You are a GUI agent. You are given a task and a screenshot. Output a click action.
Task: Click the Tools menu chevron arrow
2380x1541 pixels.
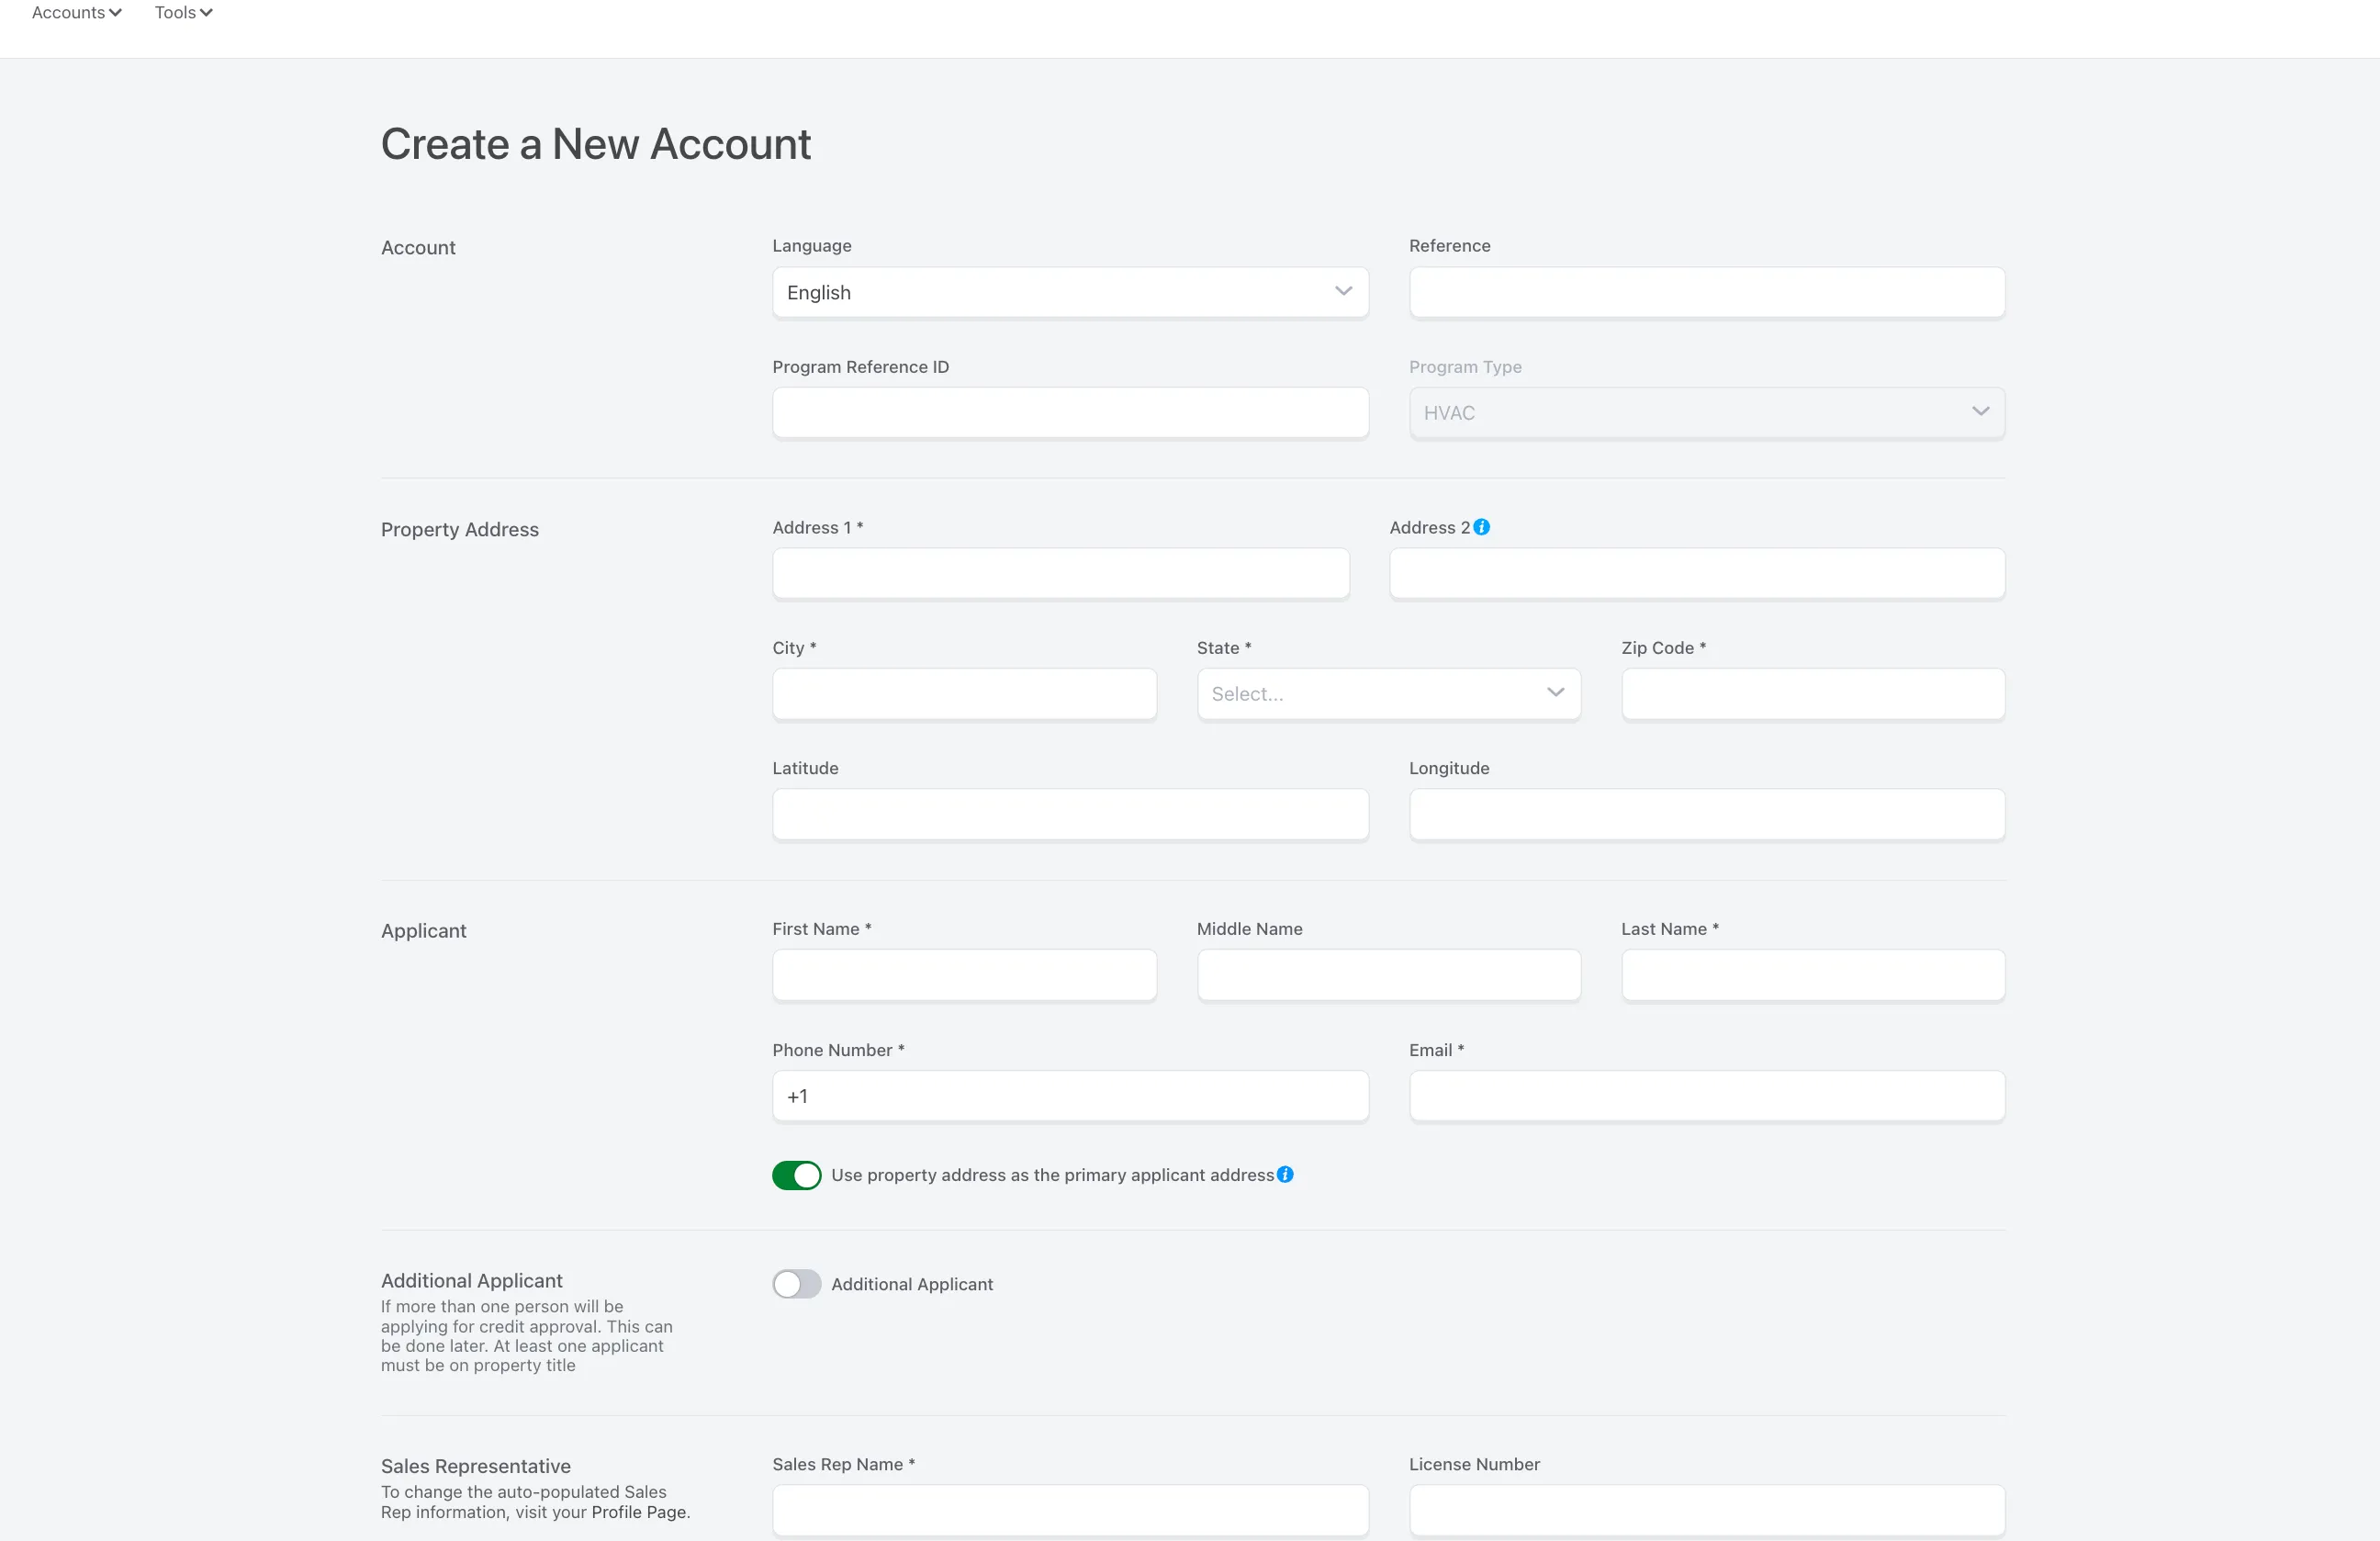(x=206, y=13)
